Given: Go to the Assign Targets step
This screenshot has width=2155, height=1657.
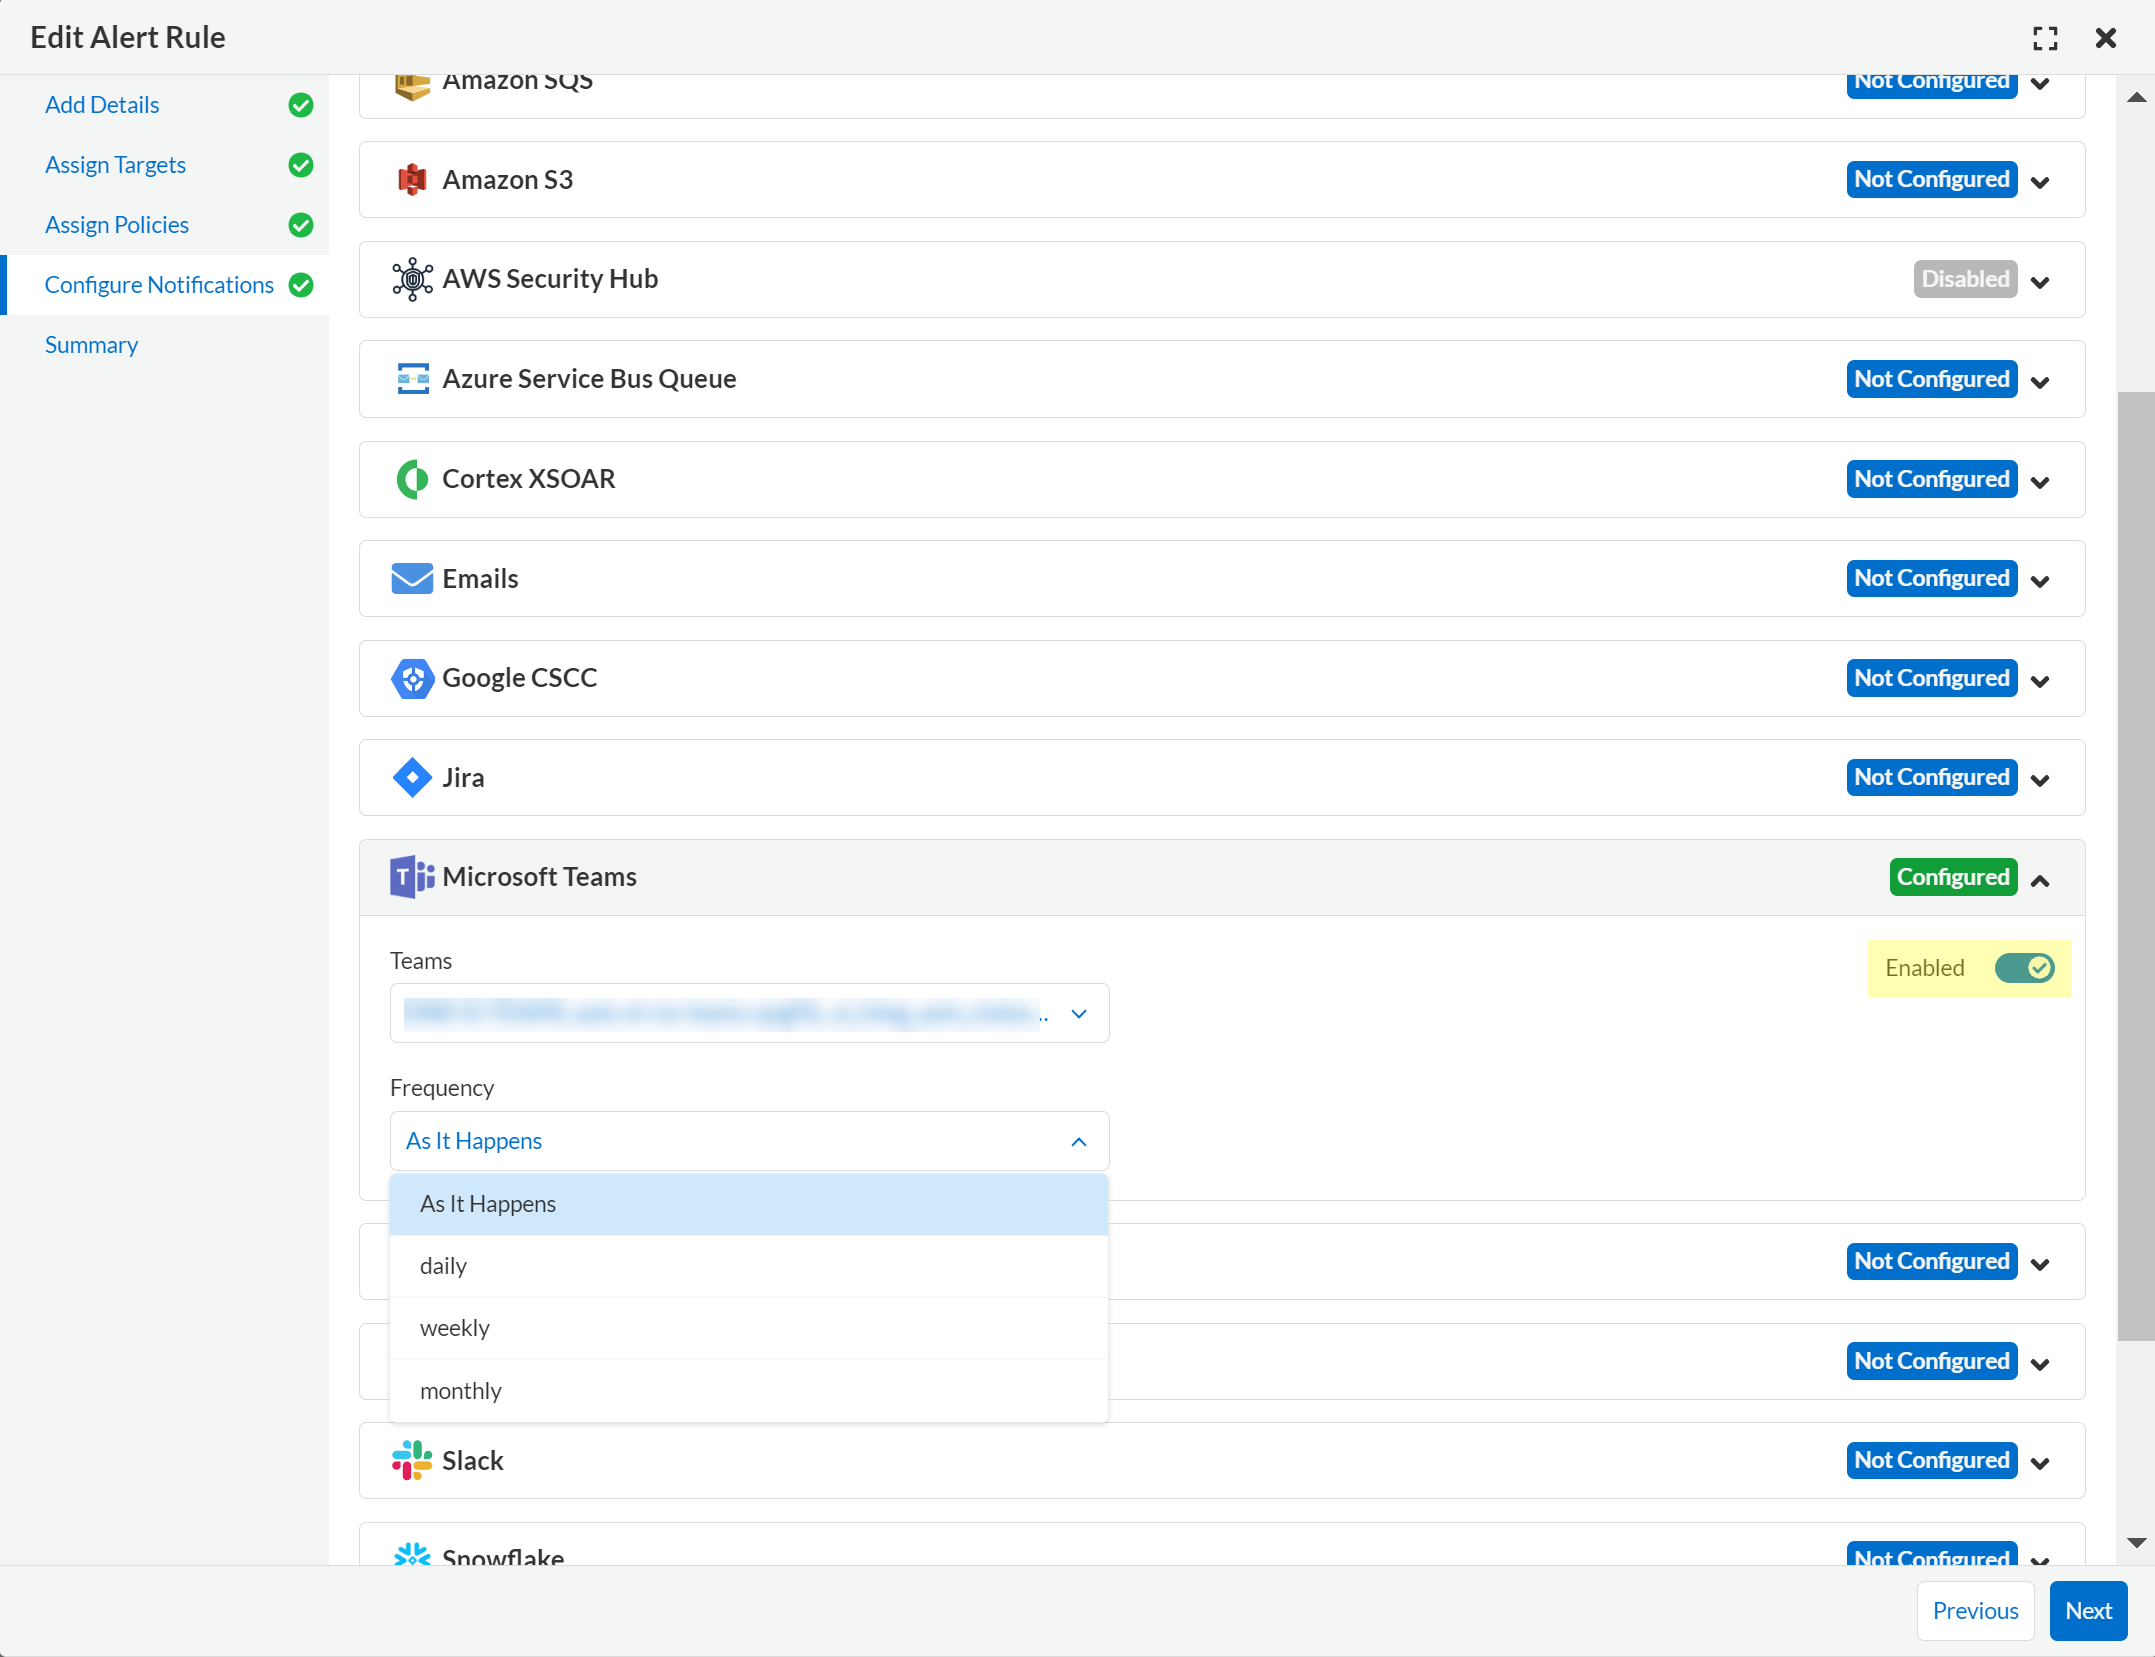Looking at the screenshot, I should point(115,165).
